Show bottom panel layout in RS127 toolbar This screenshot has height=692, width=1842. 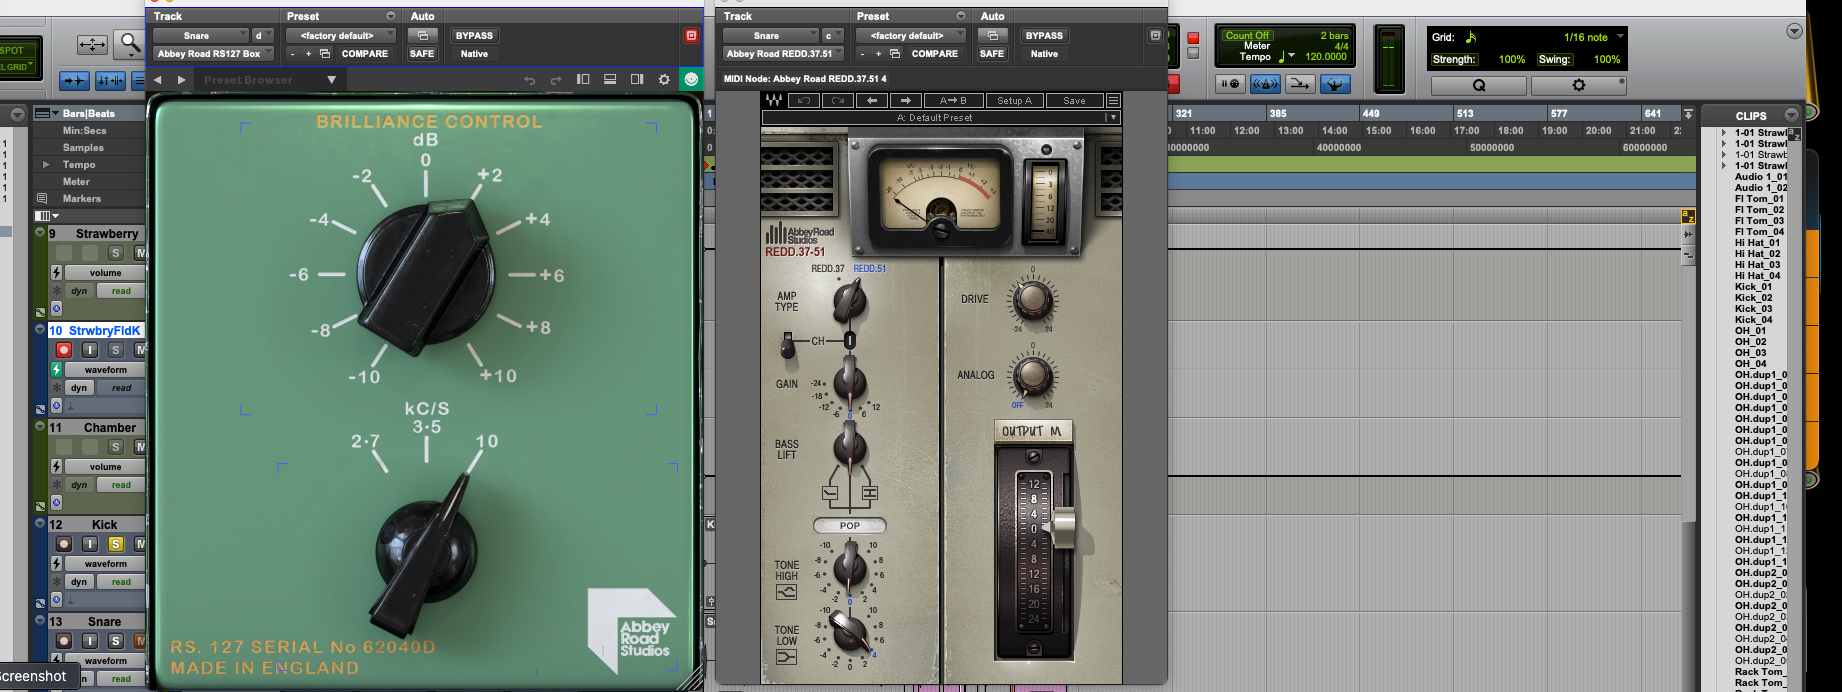click(x=610, y=79)
